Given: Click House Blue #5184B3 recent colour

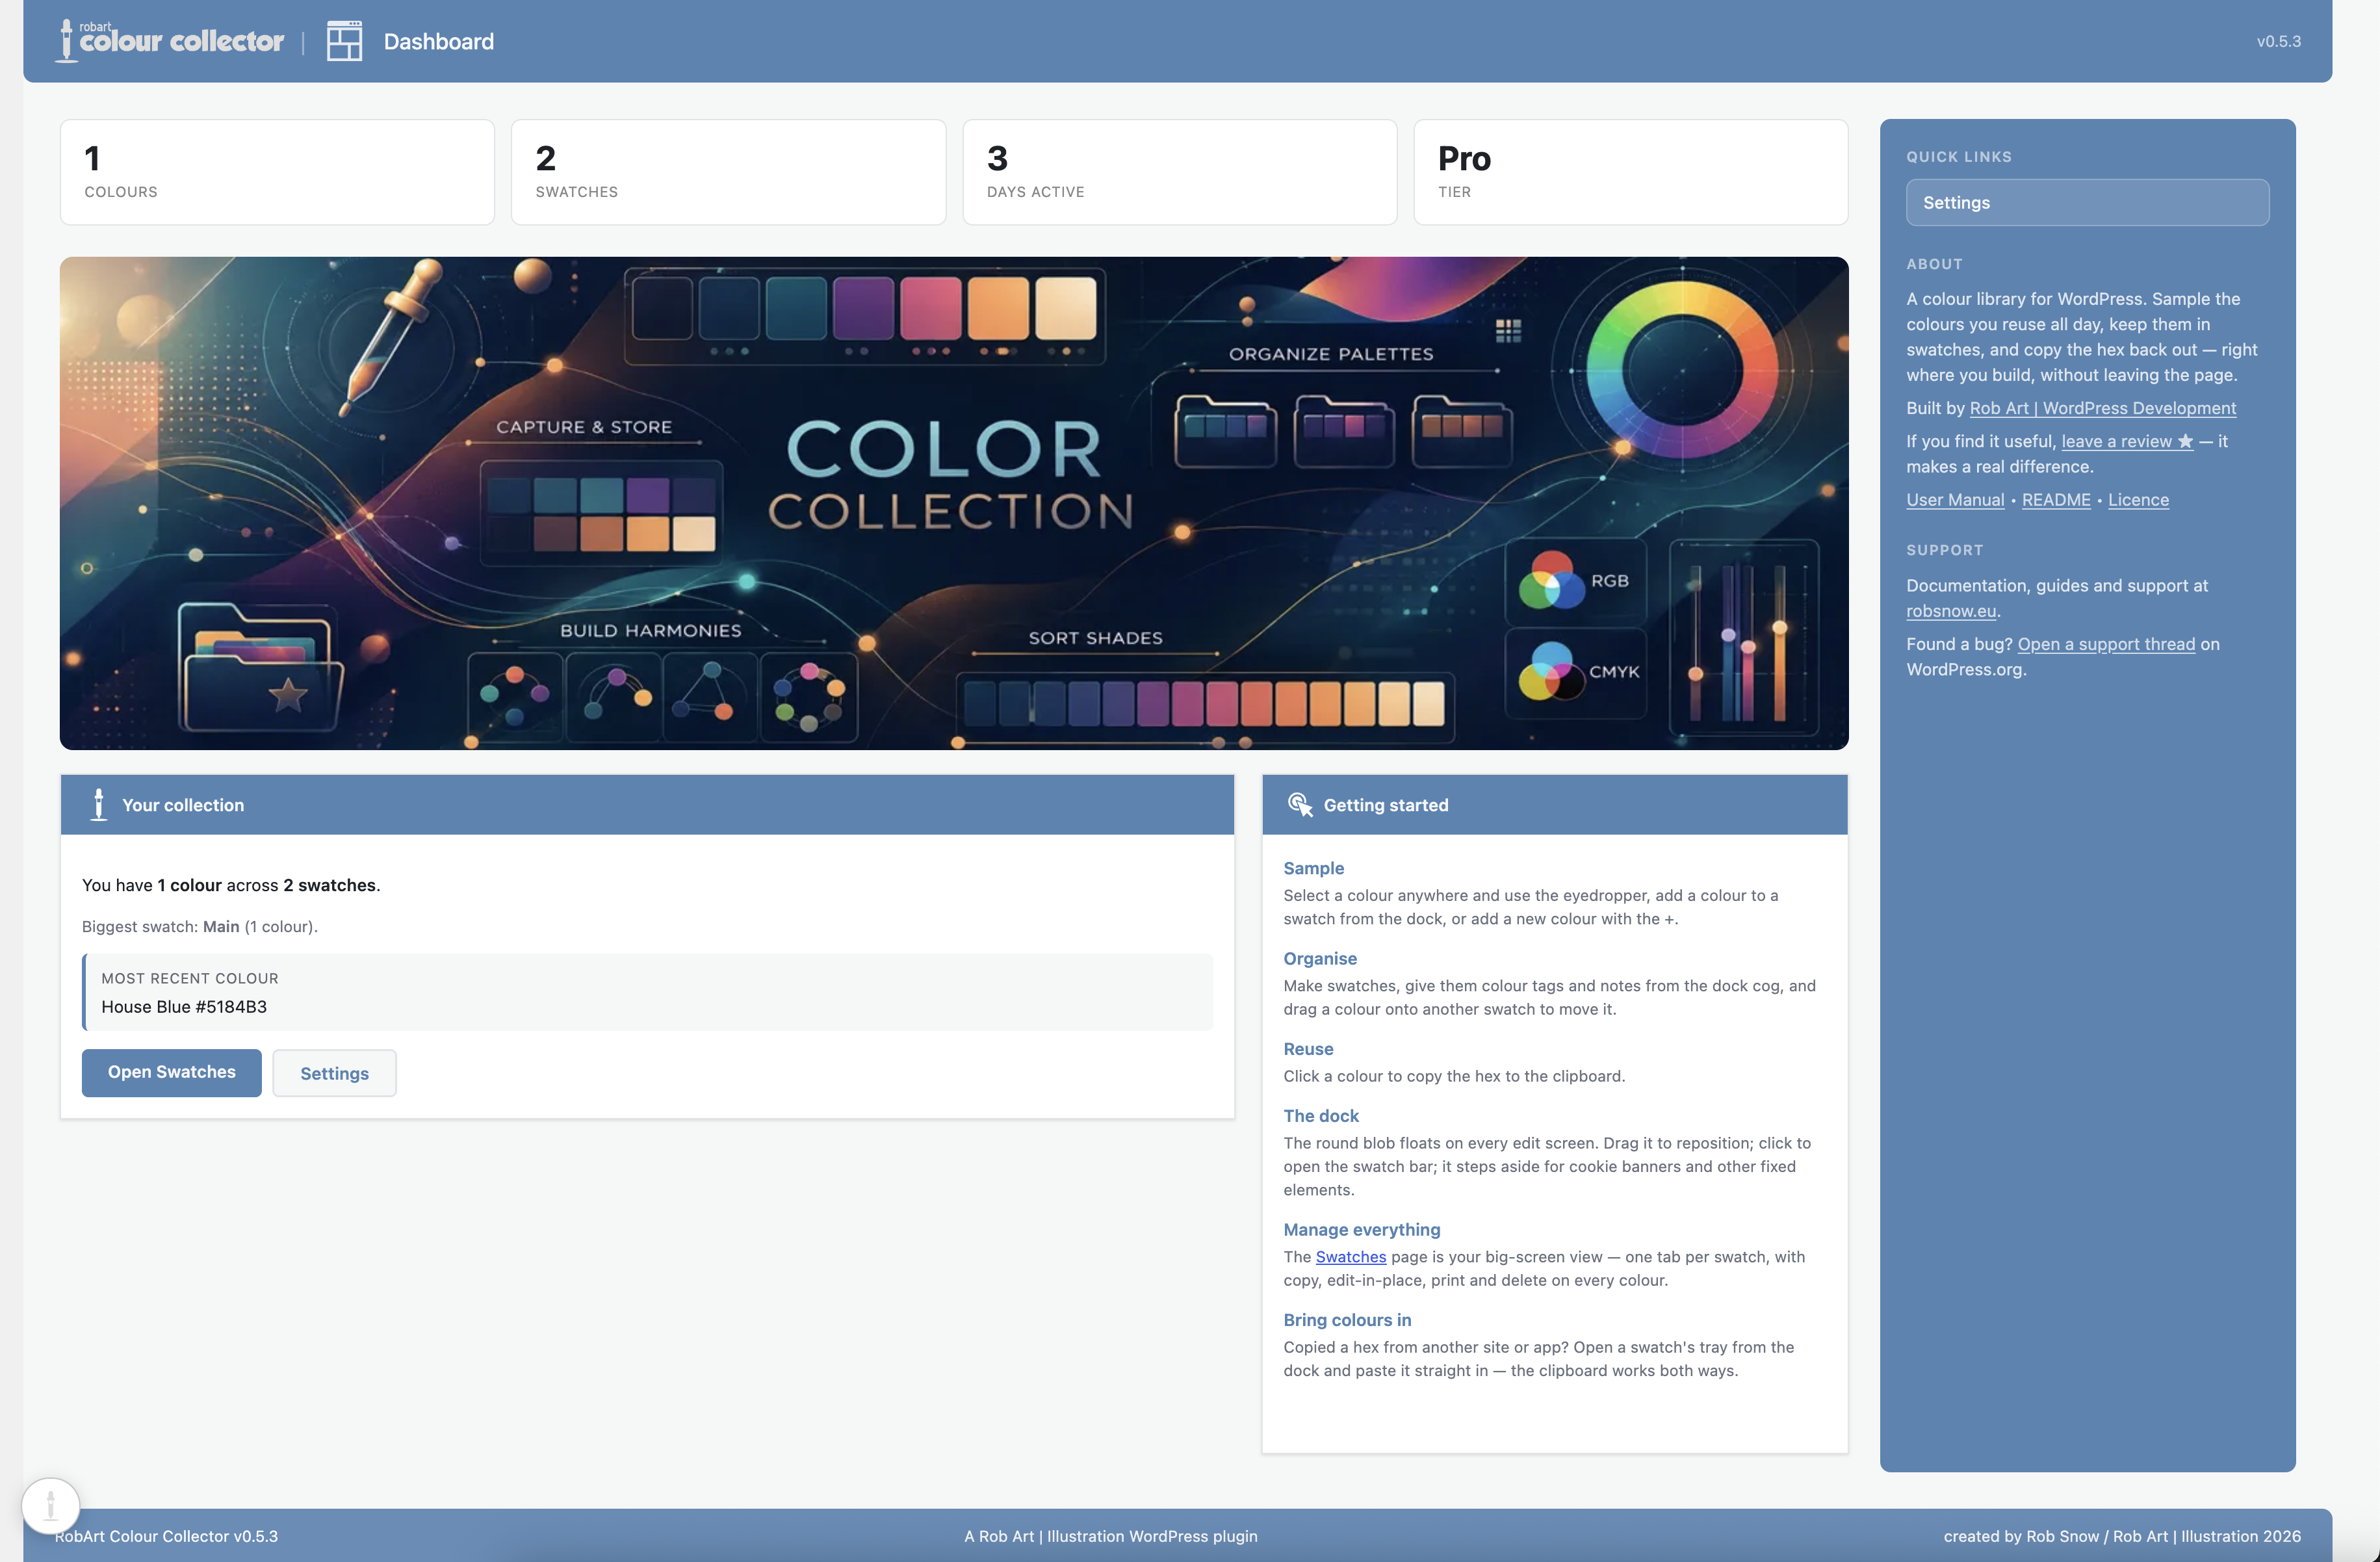Looking at the screenshot, I should tap(184, 1007).
